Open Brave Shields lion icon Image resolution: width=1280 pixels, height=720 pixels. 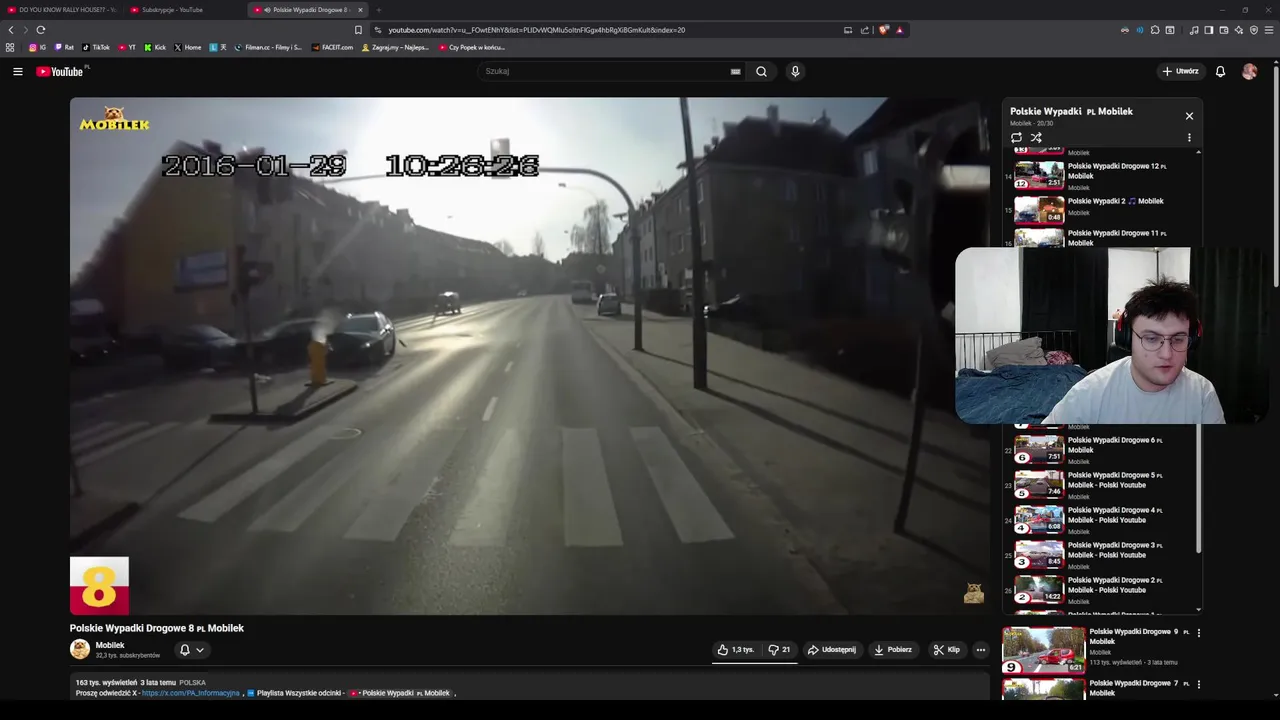[883, 30]
